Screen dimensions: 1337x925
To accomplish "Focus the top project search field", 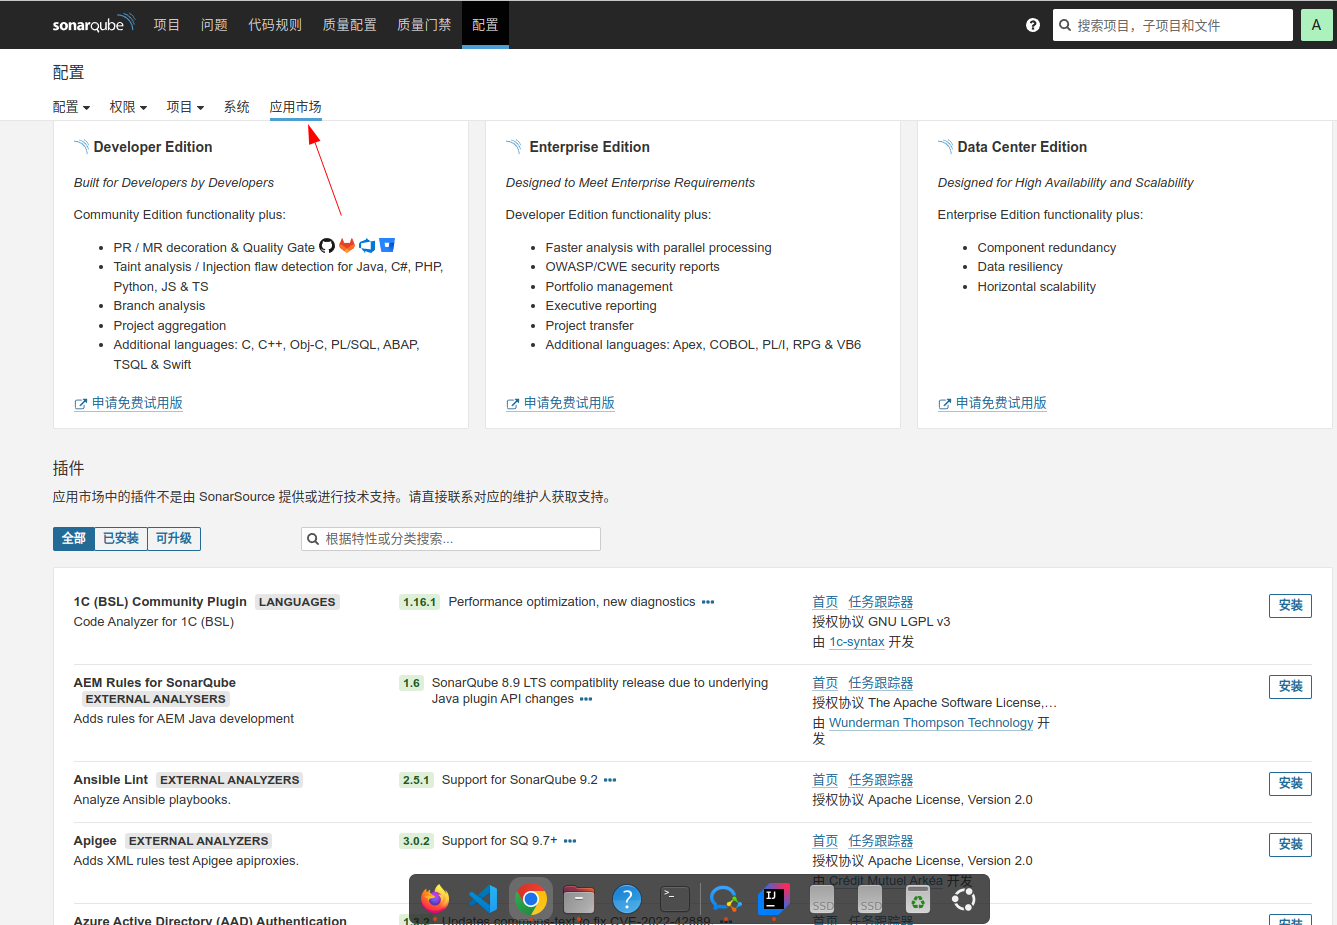I will [1173, 25].
